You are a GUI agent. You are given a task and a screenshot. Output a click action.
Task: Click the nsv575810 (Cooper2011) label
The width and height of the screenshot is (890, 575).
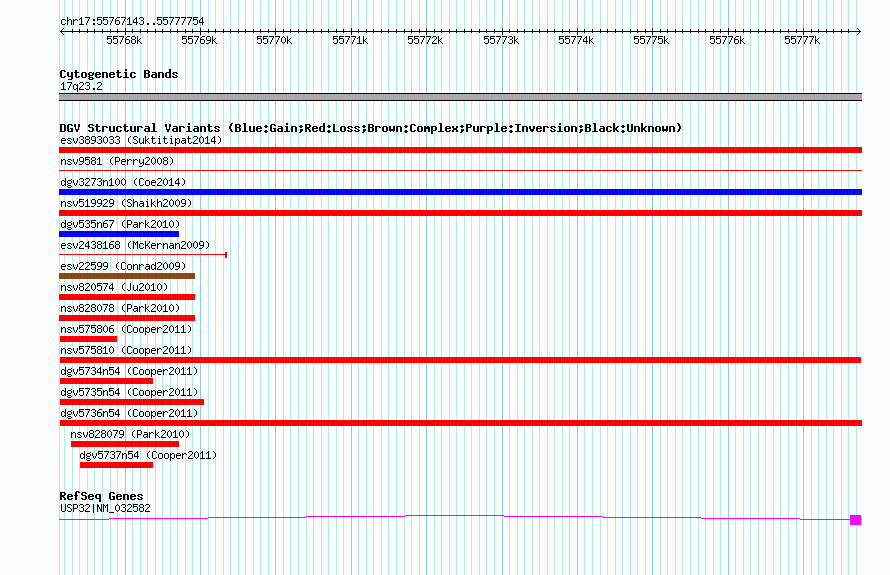click(126, 350)
